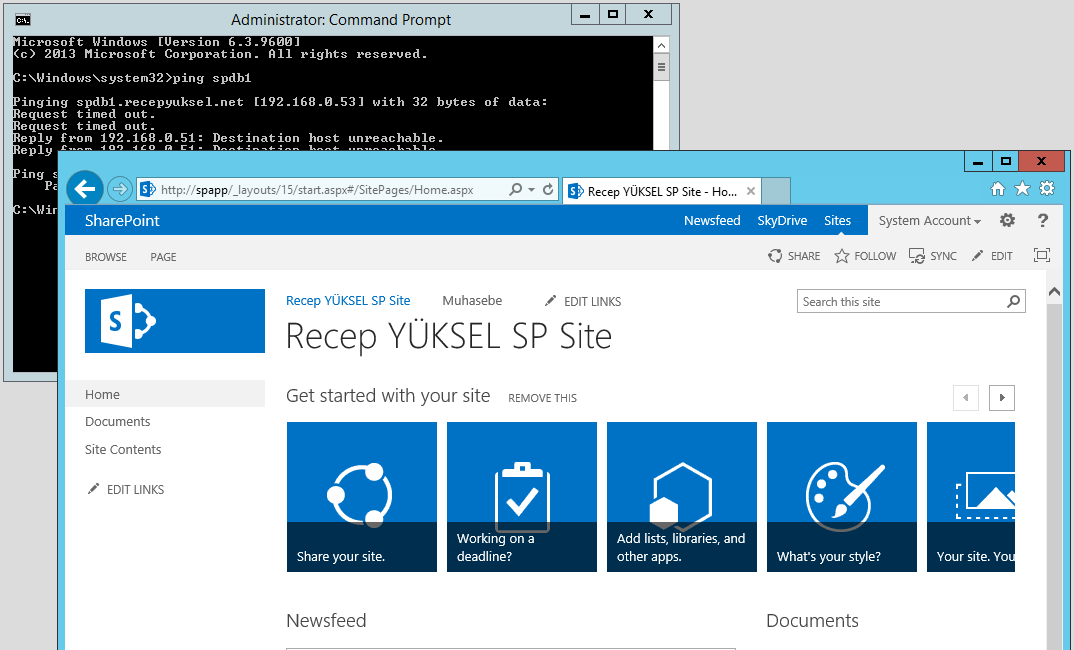
Task: Open the PAGE ribbon tab
Action: (x=164, y=257)
